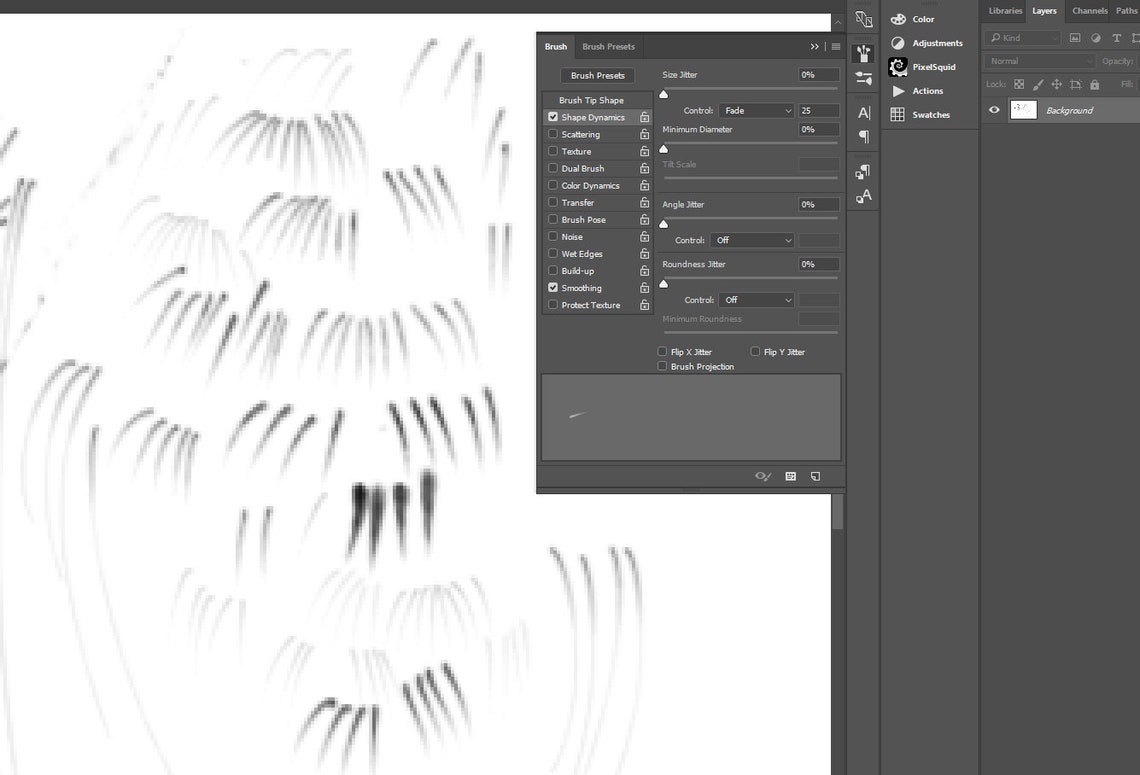Check the Flip X Jitter option
Screen dimensions: 1140x775
(x=662, y=352)
